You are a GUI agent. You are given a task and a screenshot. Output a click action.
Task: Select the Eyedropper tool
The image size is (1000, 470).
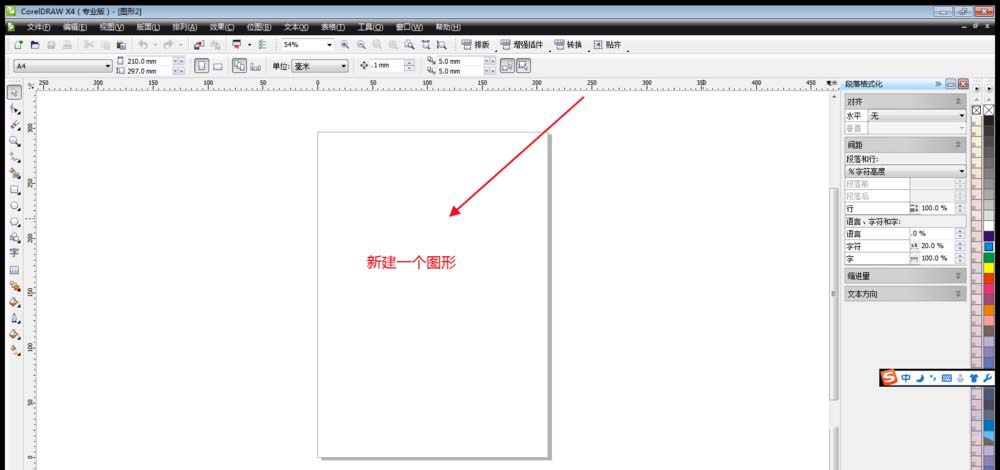(15, 302)
